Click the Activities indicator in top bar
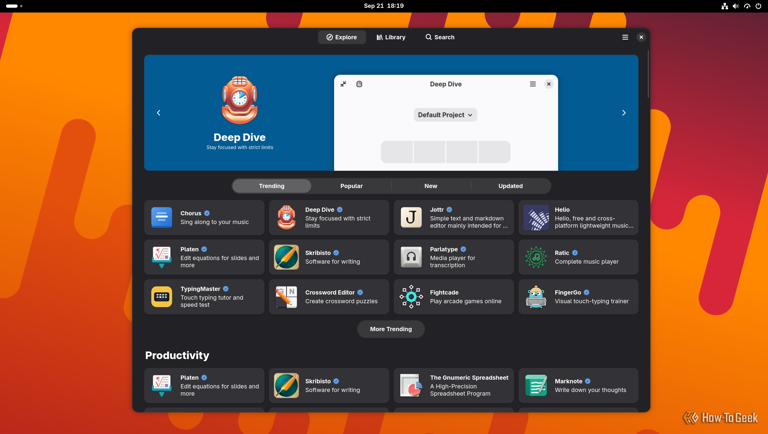Screen dimensions: 768x434 14,6
